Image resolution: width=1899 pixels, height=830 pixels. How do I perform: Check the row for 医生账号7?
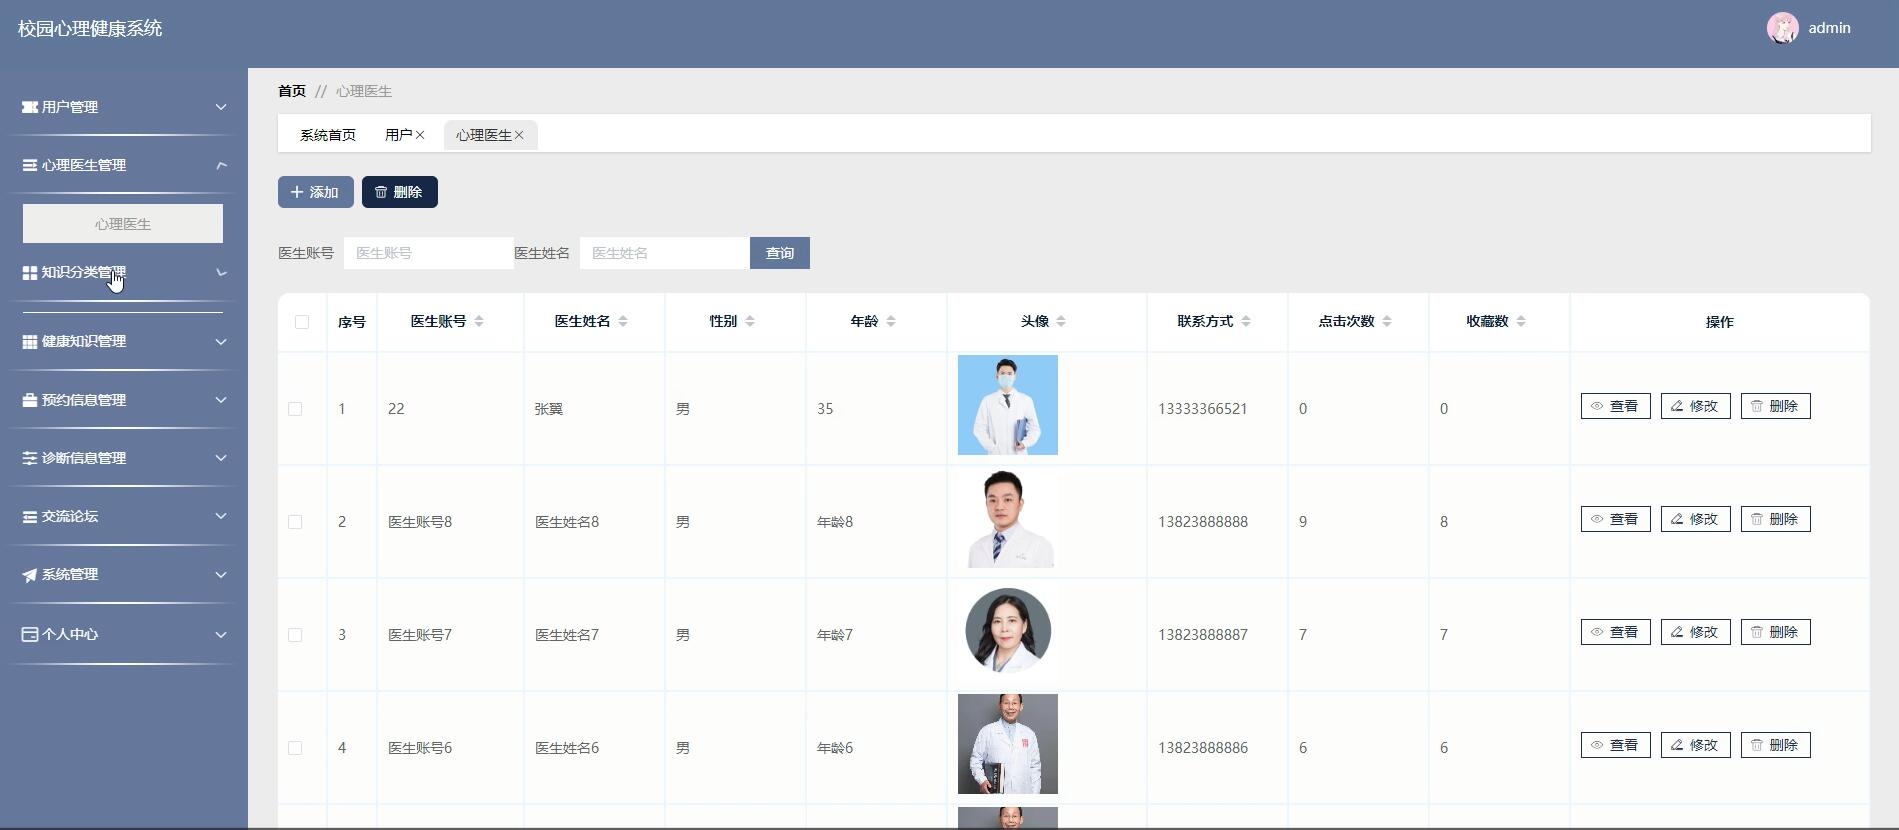tap(295, 635)
